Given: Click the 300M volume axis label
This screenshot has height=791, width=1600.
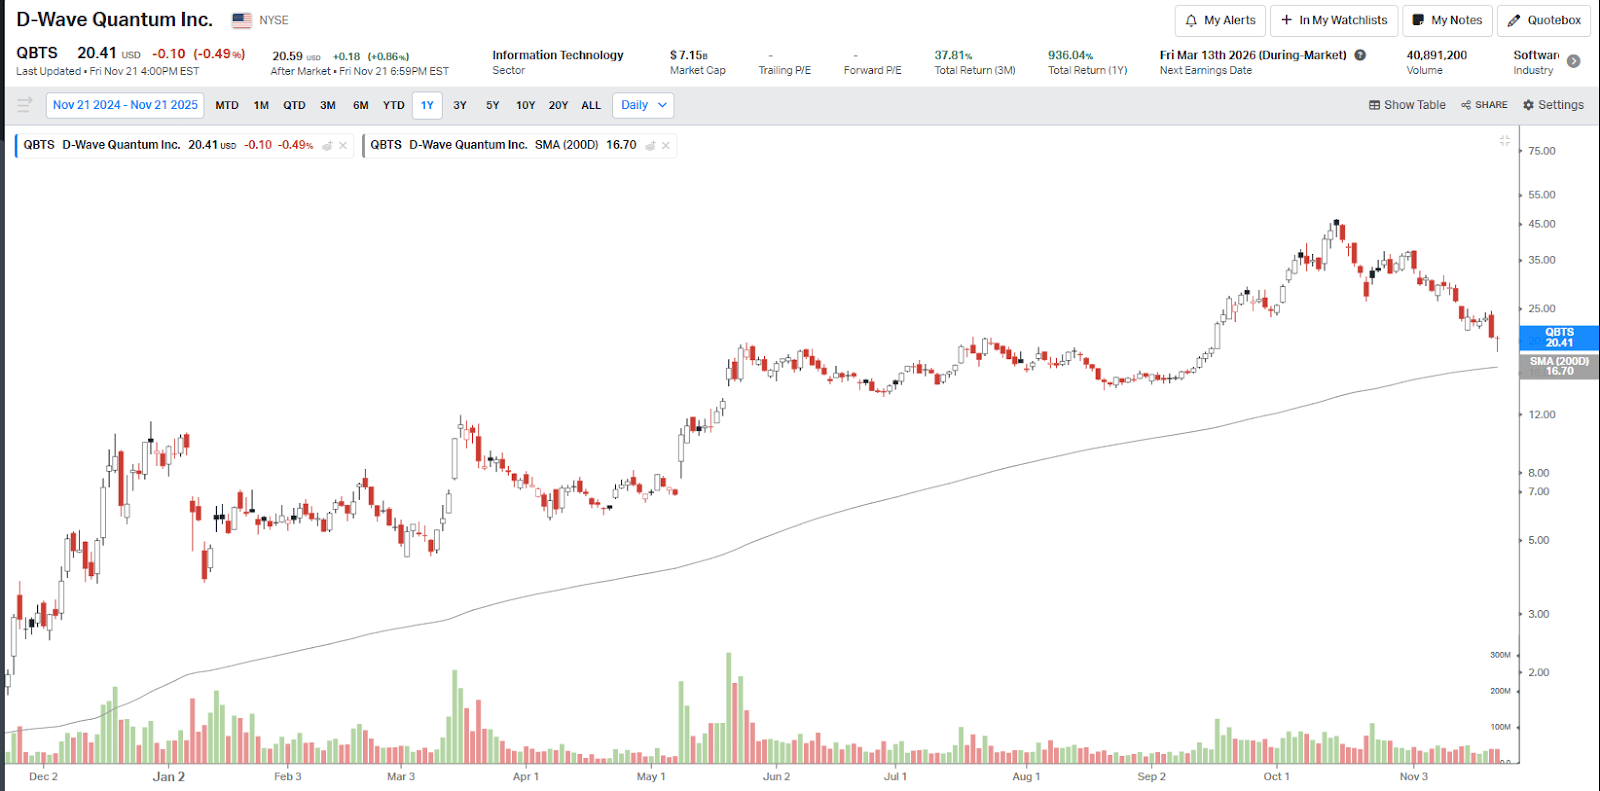Looking at the screenshot, I should tap(1500, 655).
